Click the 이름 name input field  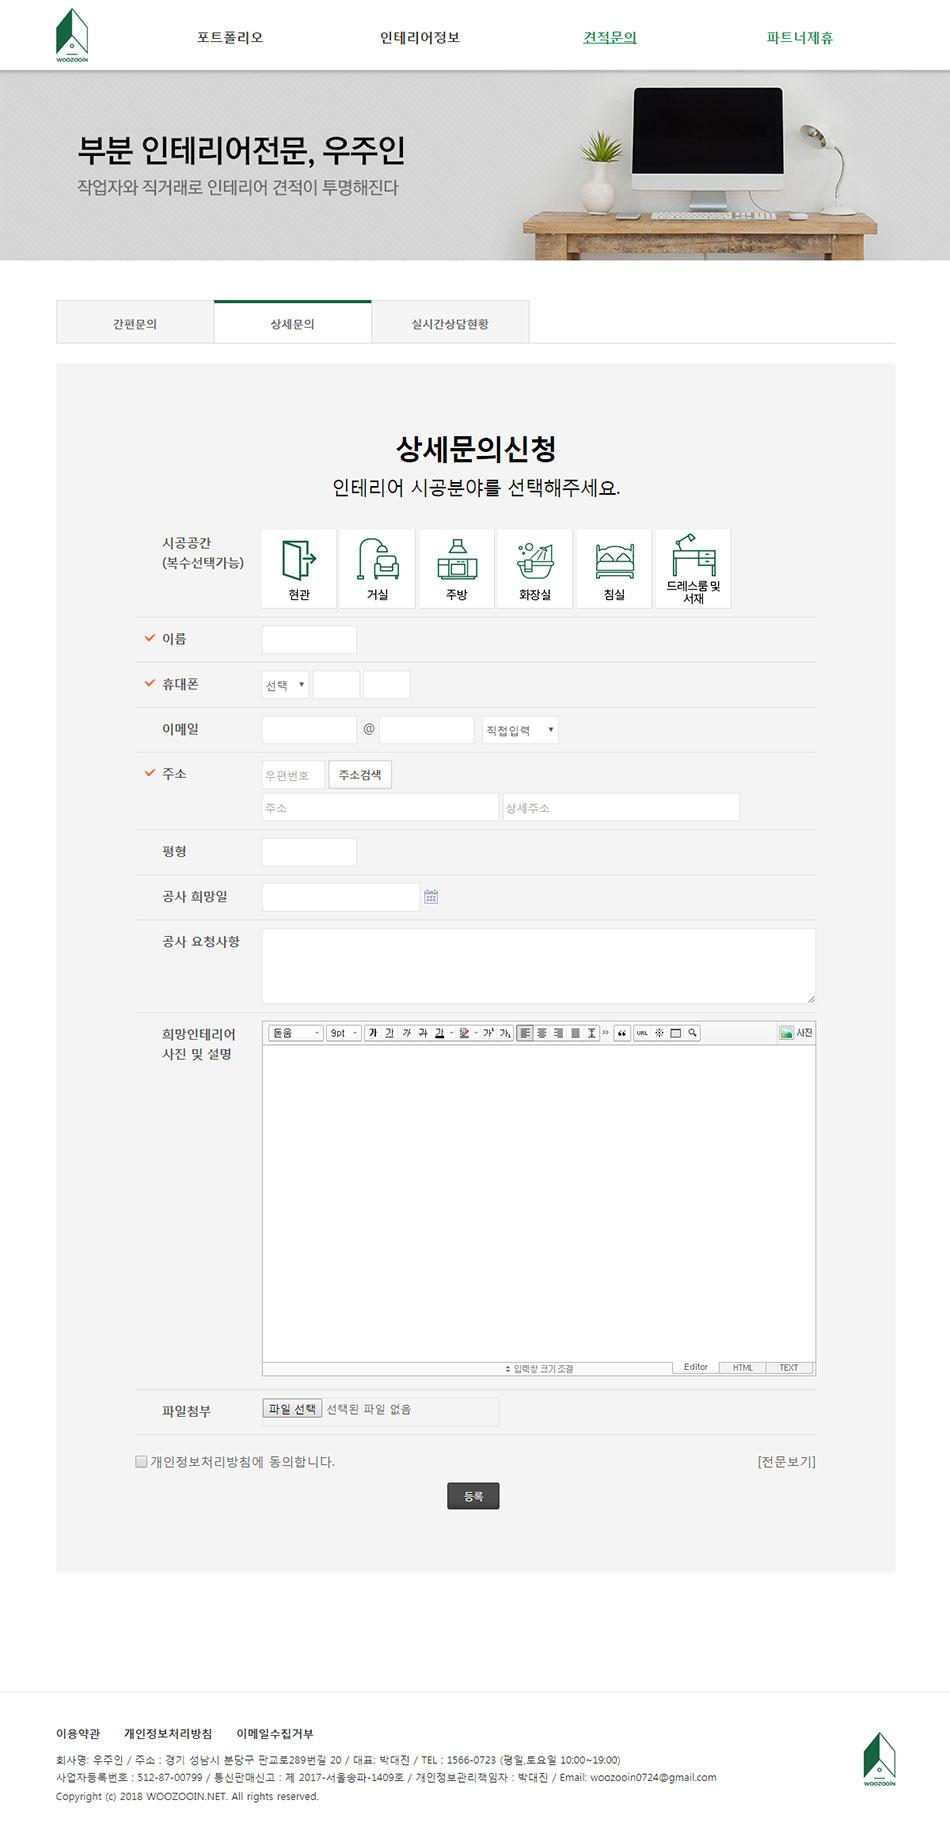pos(309,640)
